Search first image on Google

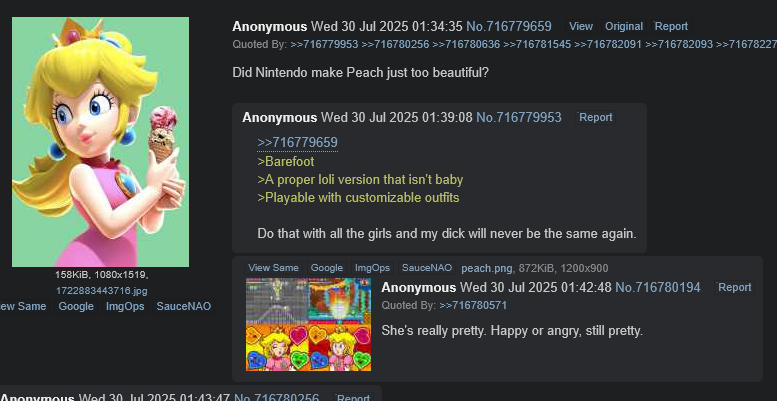tap(76, 306)
